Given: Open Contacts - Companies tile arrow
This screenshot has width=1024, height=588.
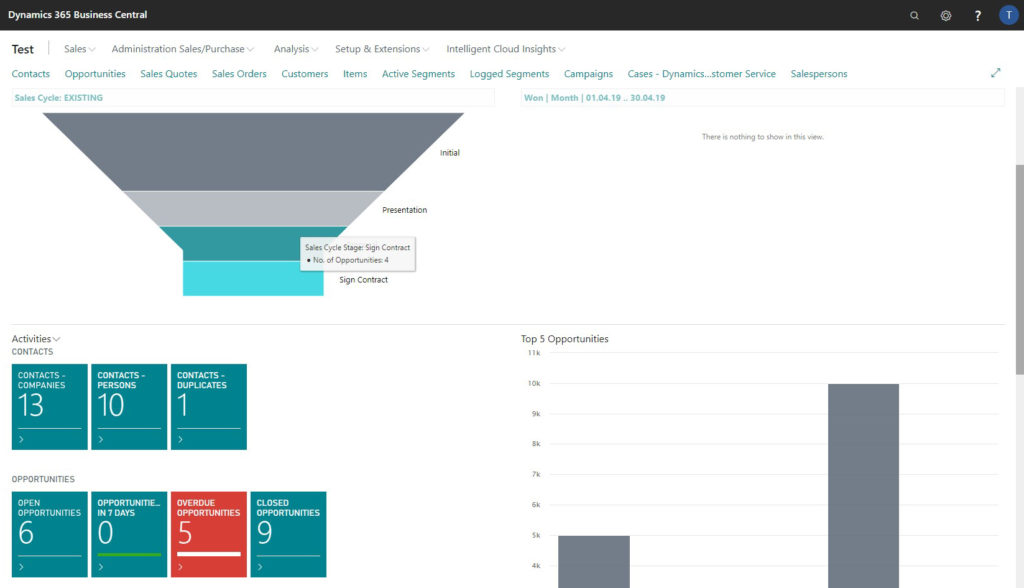Looking at the screenshot, I should click(x=21, y=439).
